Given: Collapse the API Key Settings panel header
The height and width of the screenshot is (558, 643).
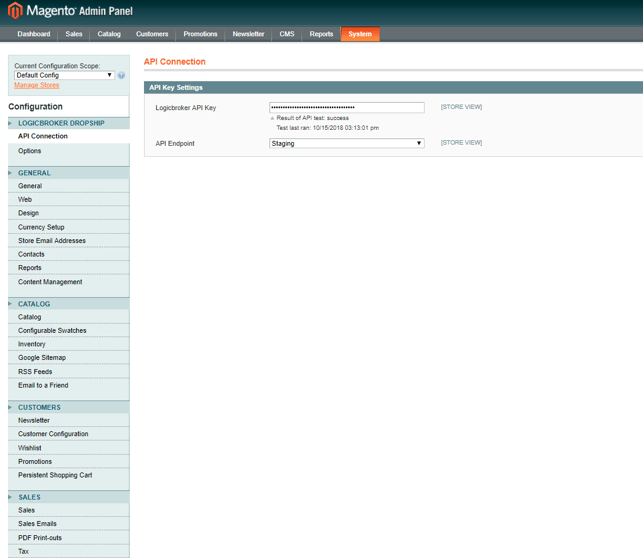Looking at the screenshot, I should tap(393, 87).
